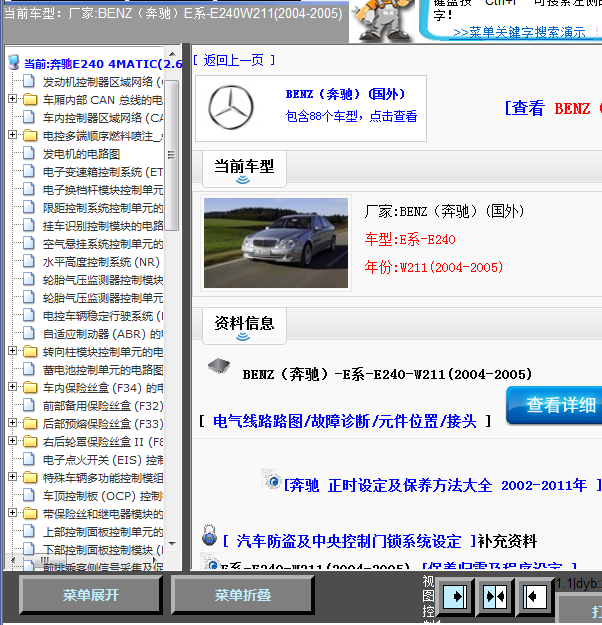Select 自适应制动器 (ABR) tree item
Viewport: 602px width, 625px height.
103,334
